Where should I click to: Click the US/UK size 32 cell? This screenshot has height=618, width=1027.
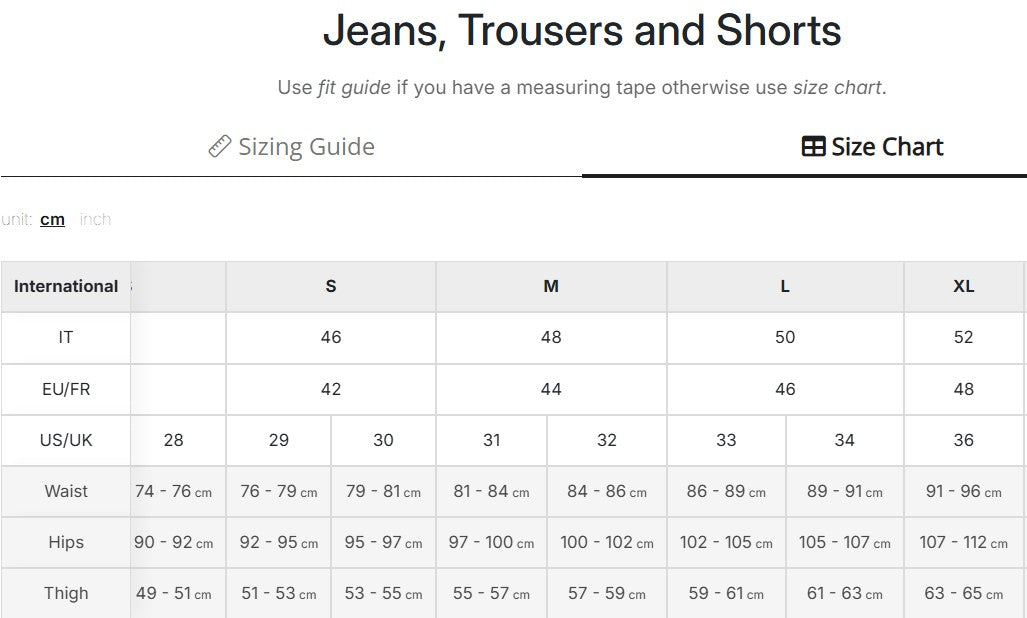607,440
